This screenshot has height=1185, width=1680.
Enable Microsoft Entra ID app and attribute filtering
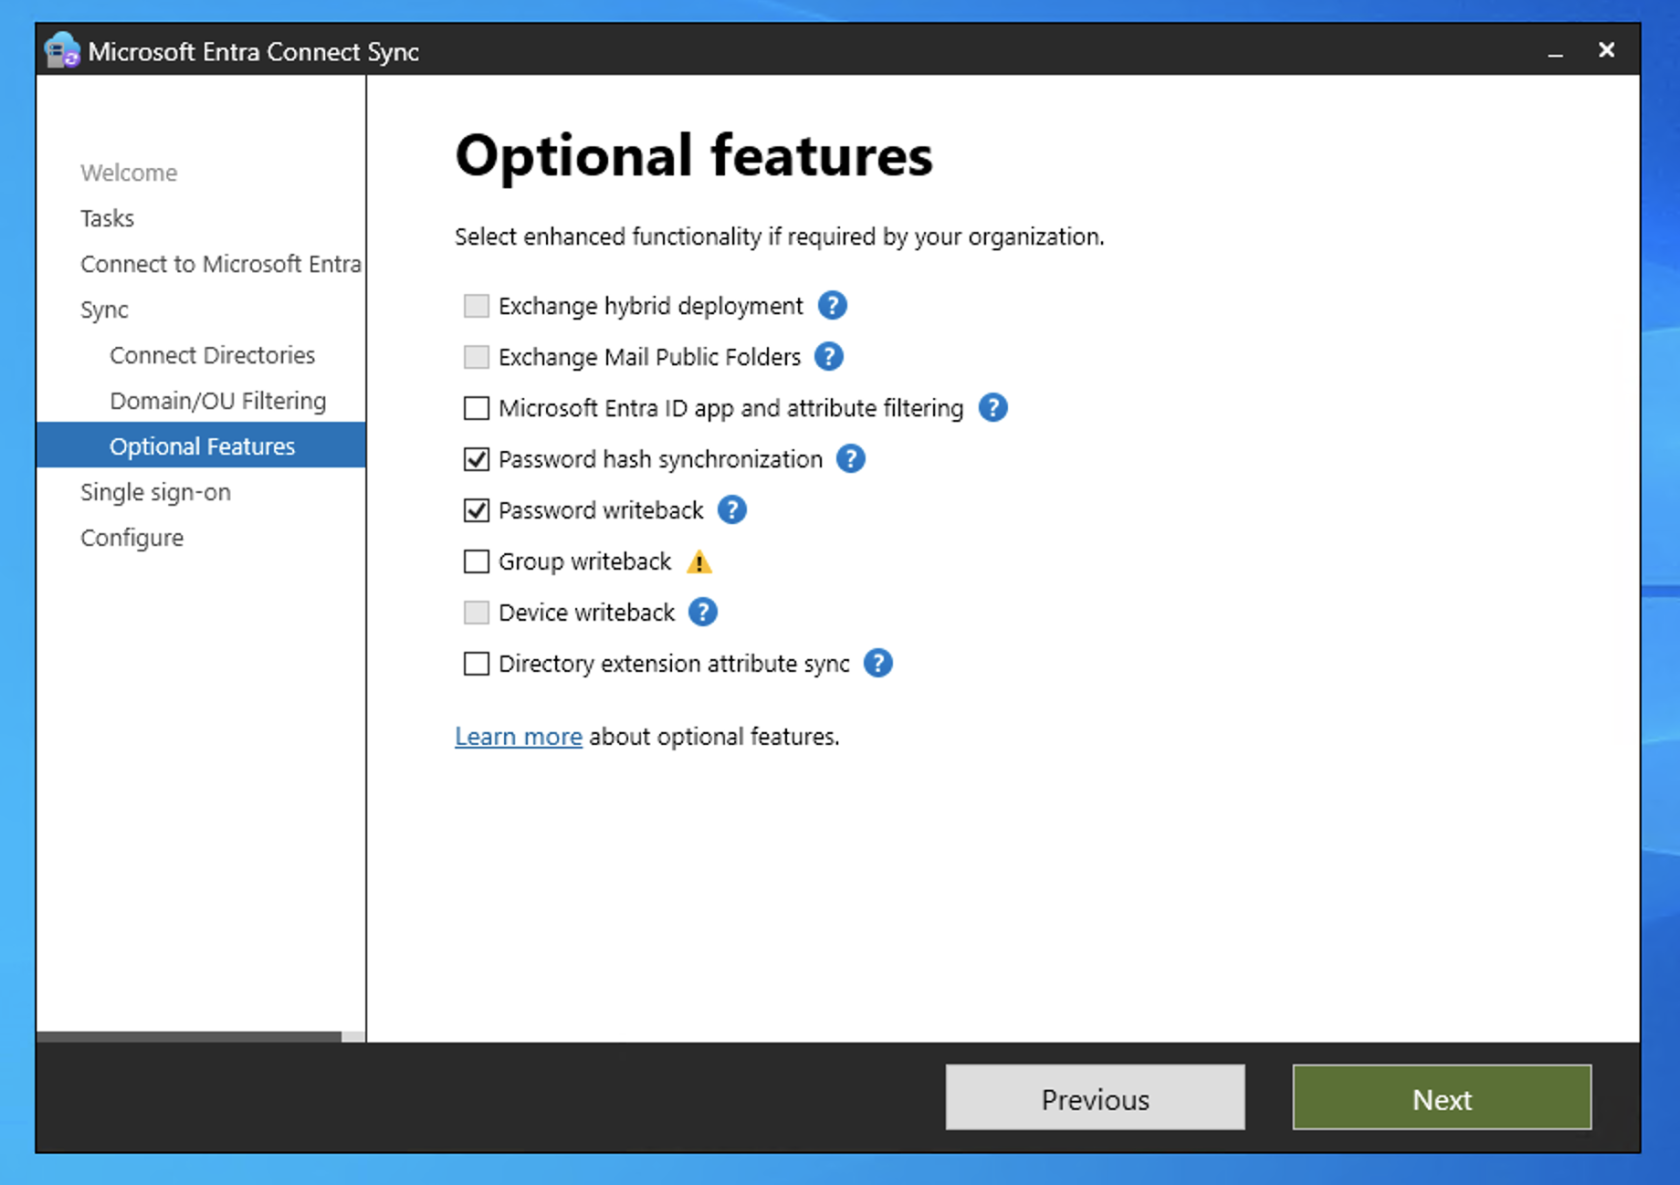click(x=476, y=408)
